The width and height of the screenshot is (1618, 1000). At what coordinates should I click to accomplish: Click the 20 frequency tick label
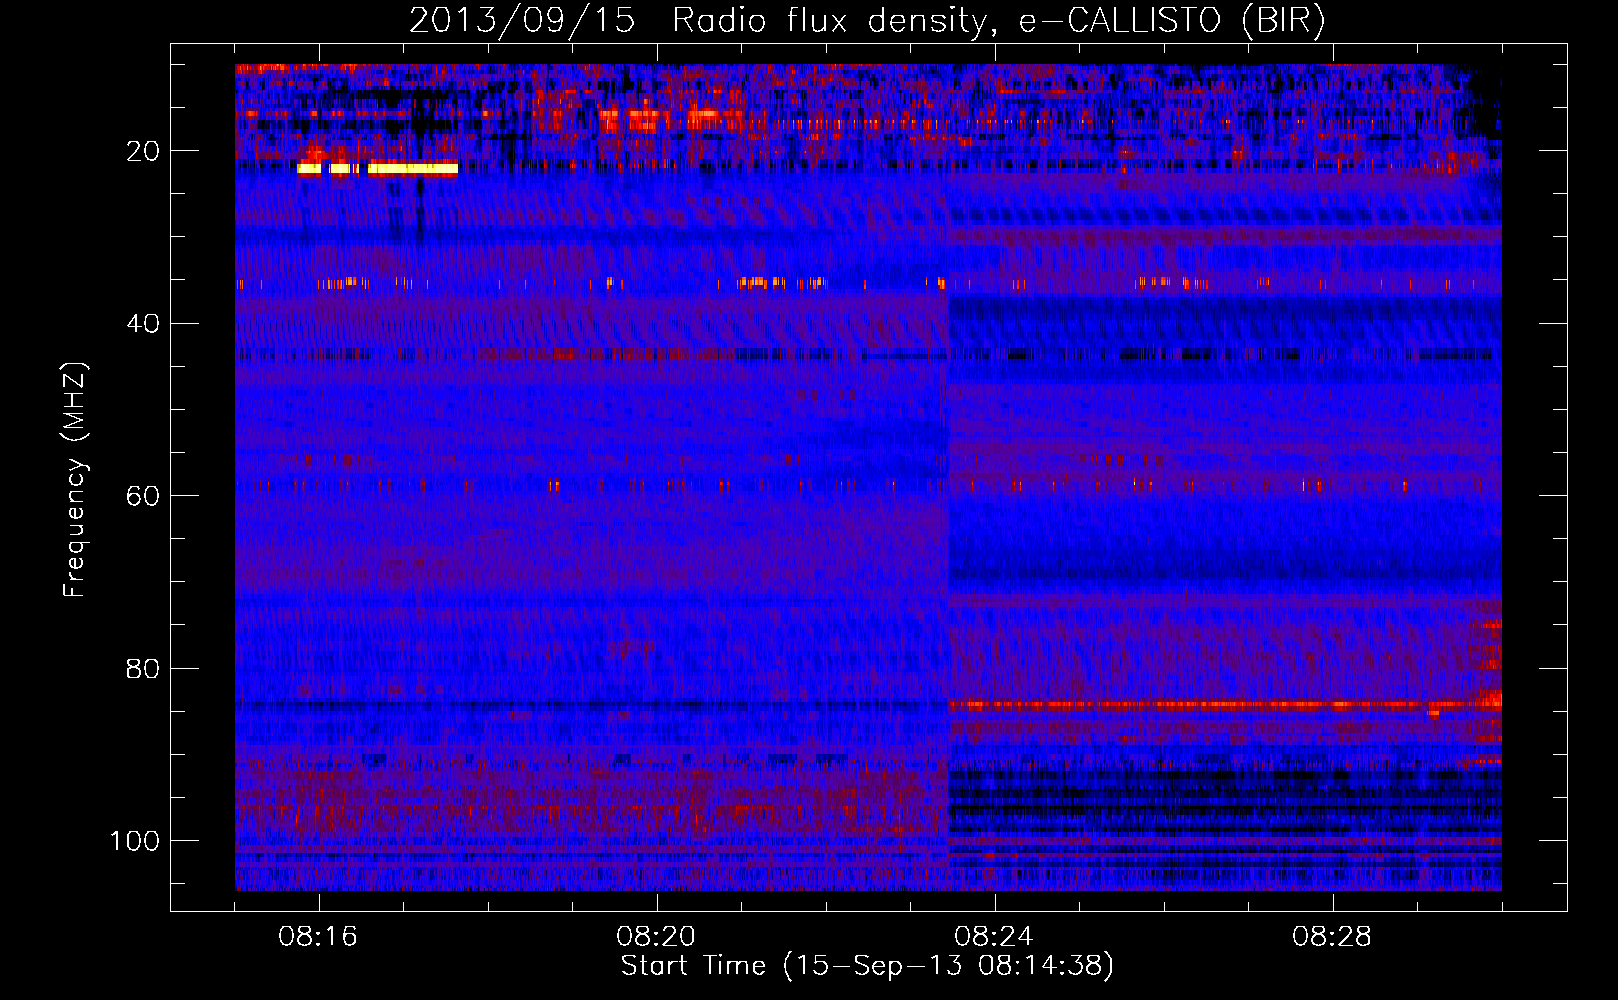(x=144, y=151)
